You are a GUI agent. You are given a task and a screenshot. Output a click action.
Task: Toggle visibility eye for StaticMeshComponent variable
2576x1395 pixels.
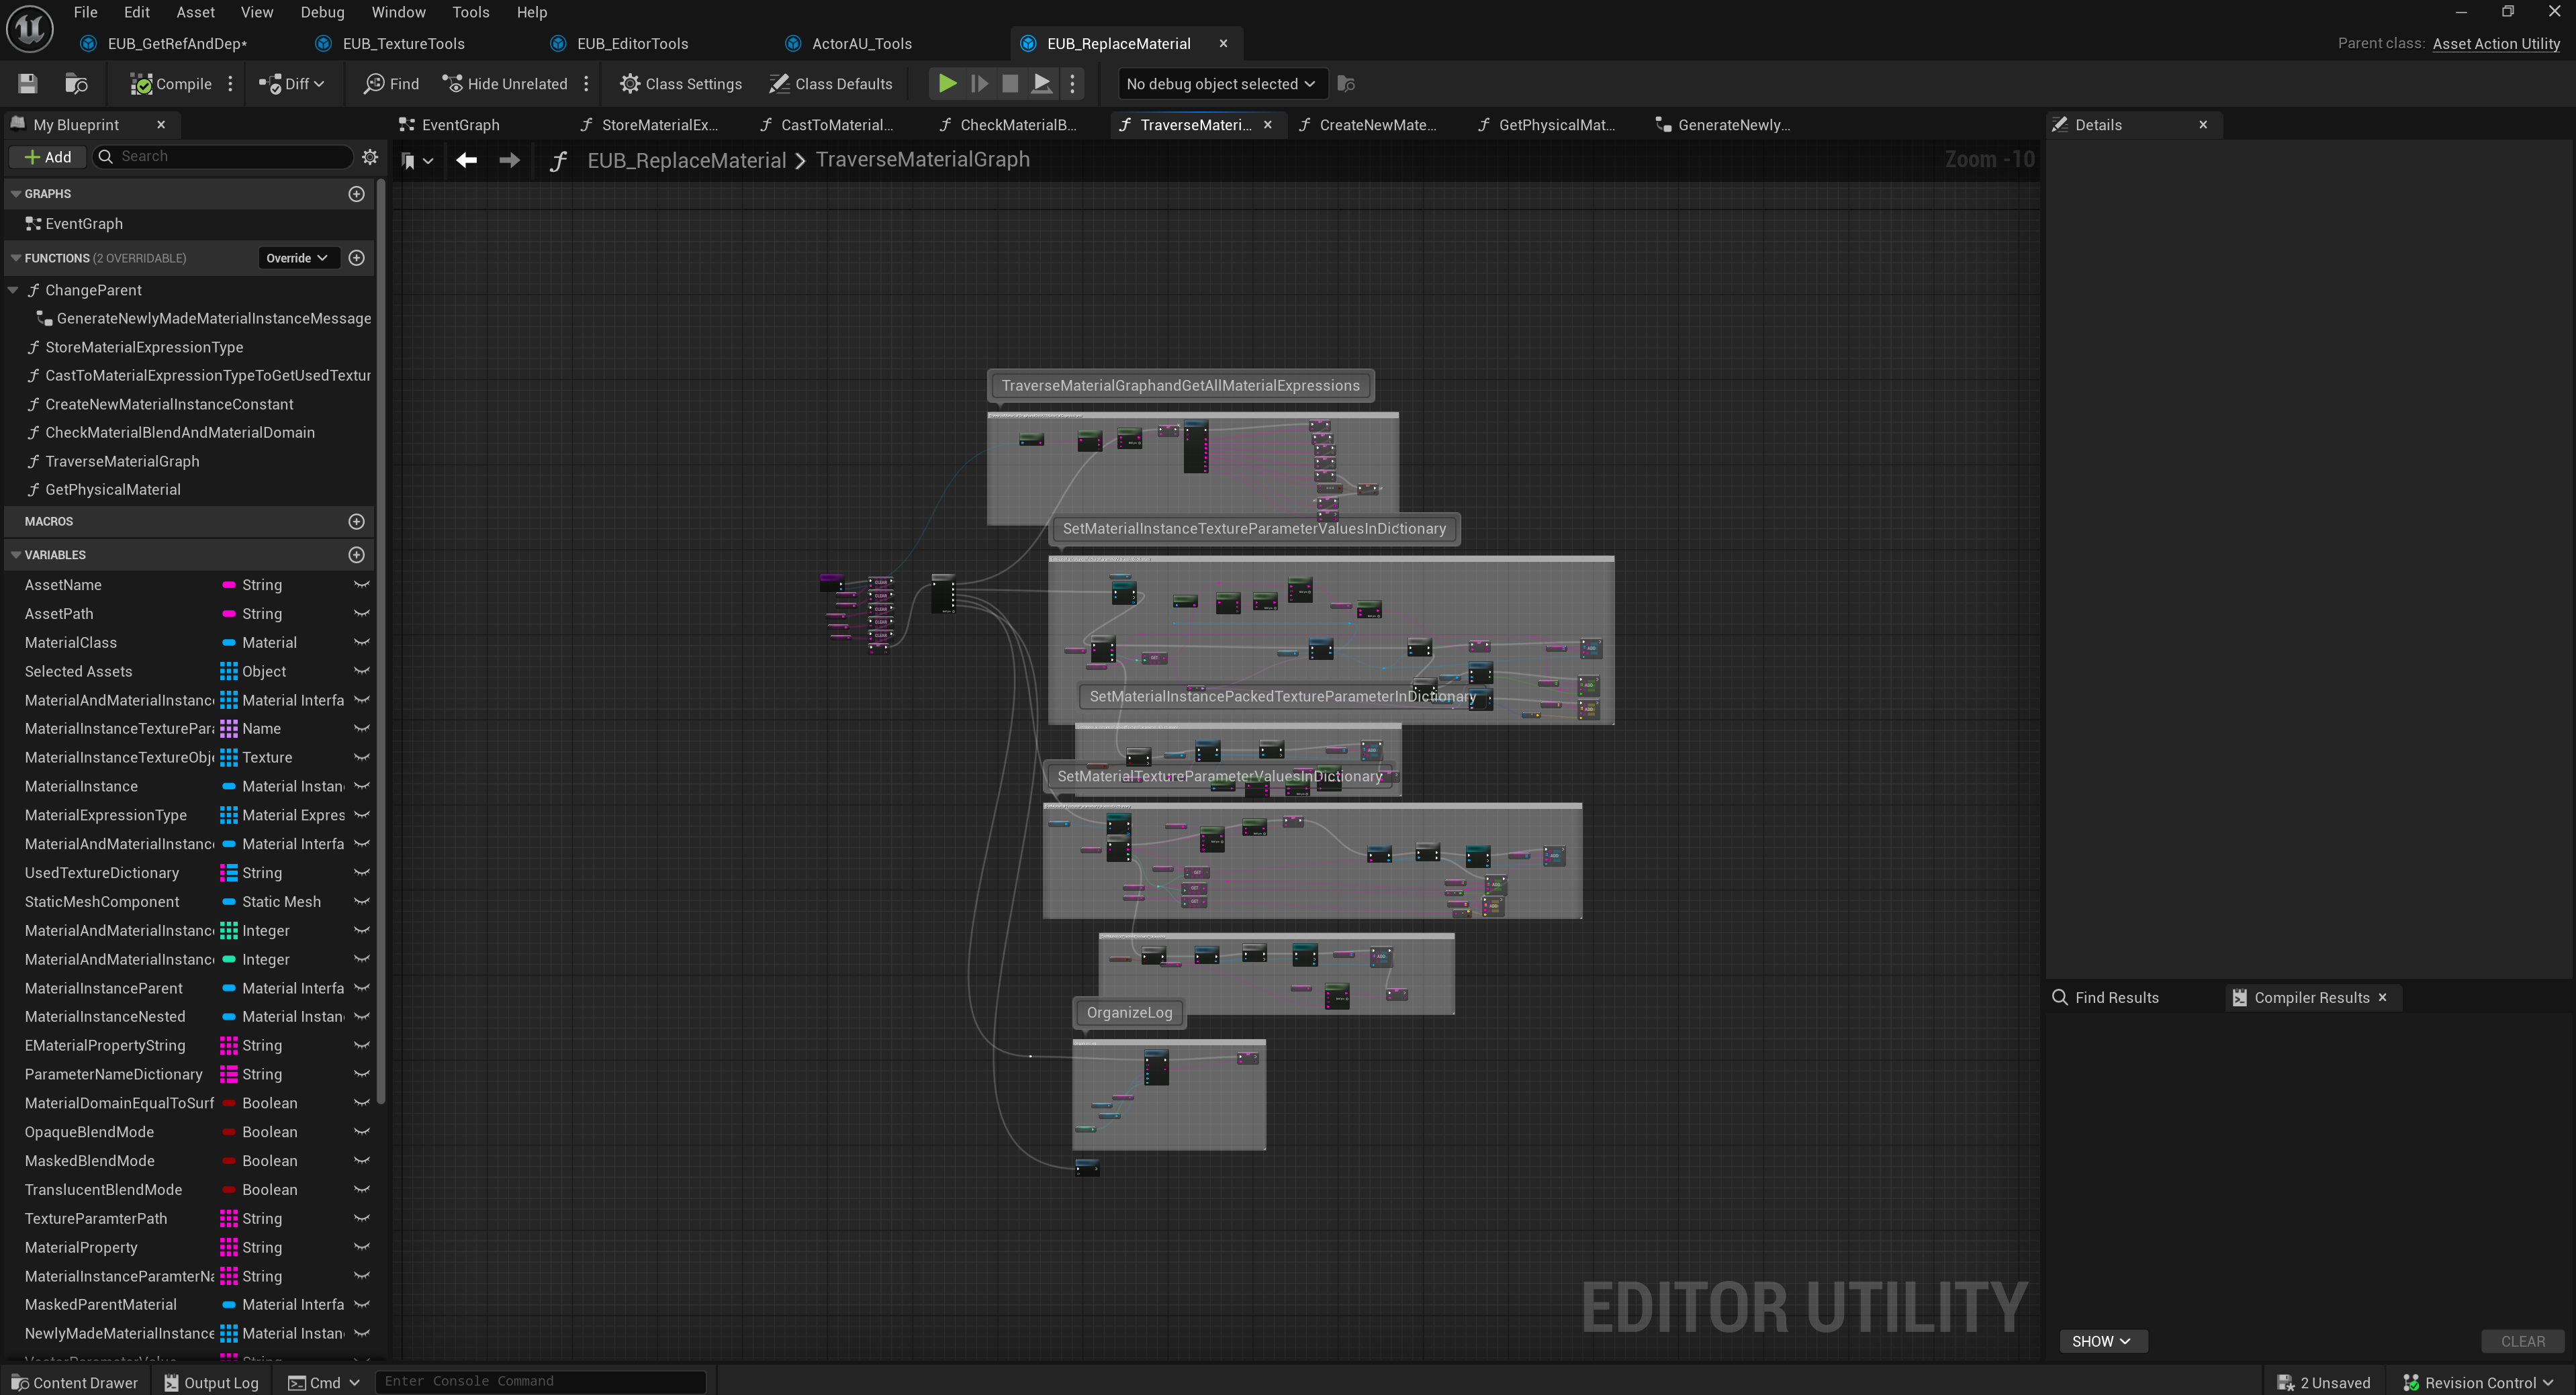pos(362,902)
